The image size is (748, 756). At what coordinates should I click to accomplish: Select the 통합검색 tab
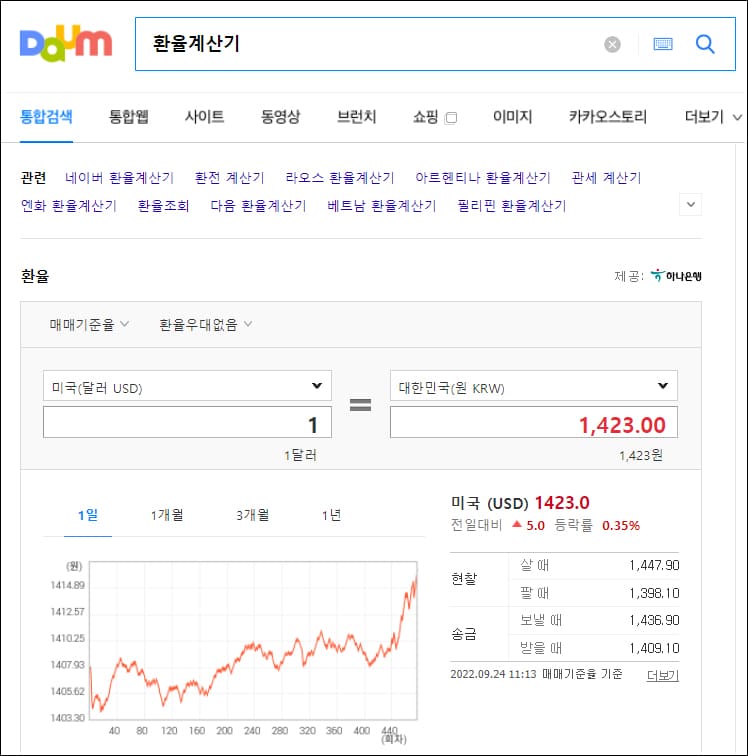46,117
